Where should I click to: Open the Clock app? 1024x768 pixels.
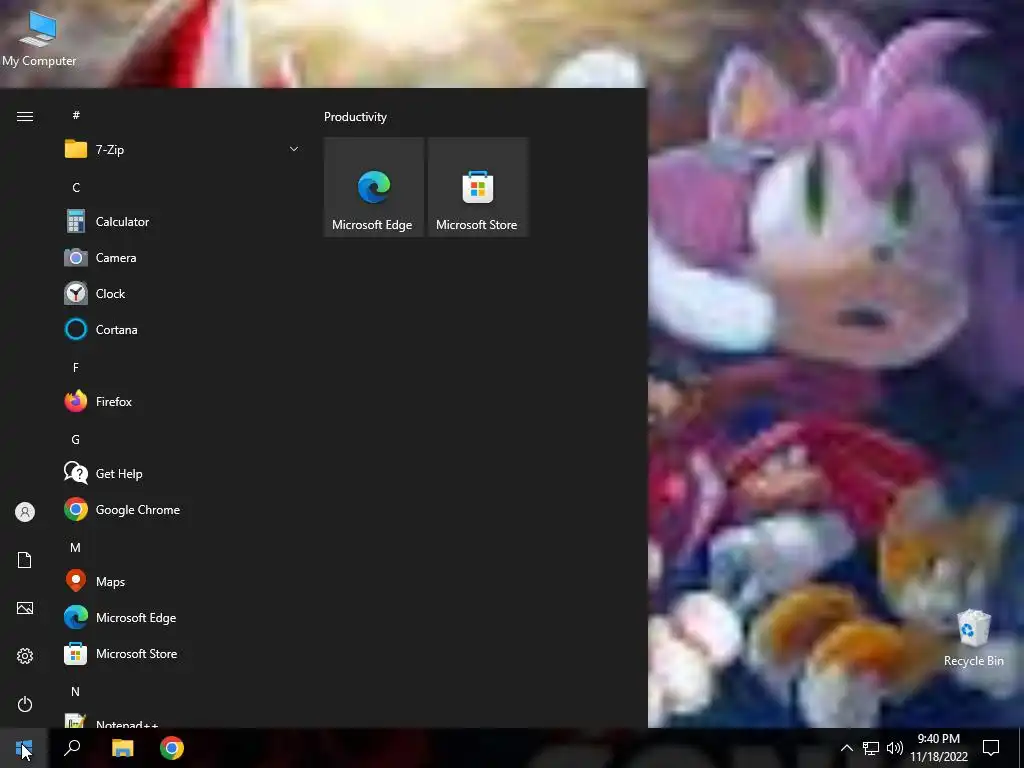182,294
